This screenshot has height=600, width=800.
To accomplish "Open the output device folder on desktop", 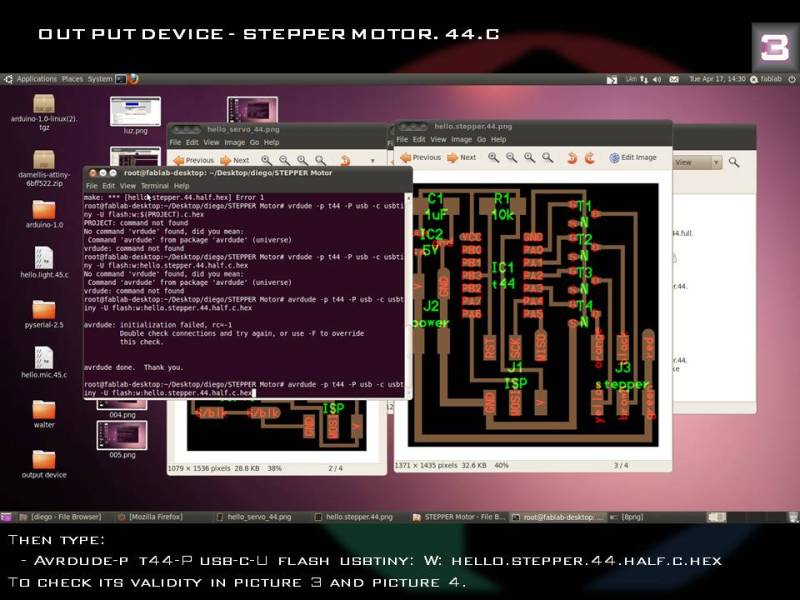I will (44, 464).
